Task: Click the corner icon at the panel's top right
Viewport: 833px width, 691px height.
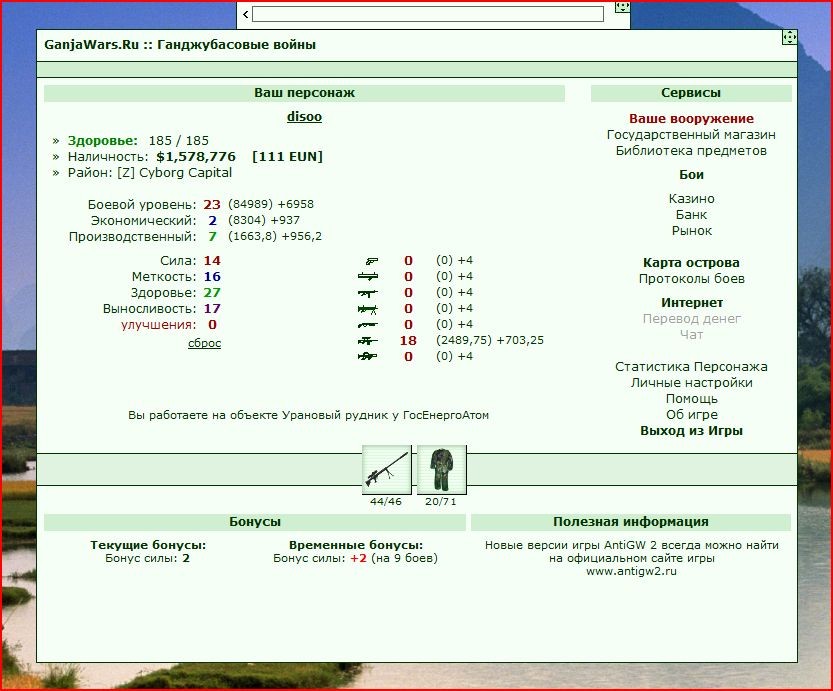Action: 789,37
